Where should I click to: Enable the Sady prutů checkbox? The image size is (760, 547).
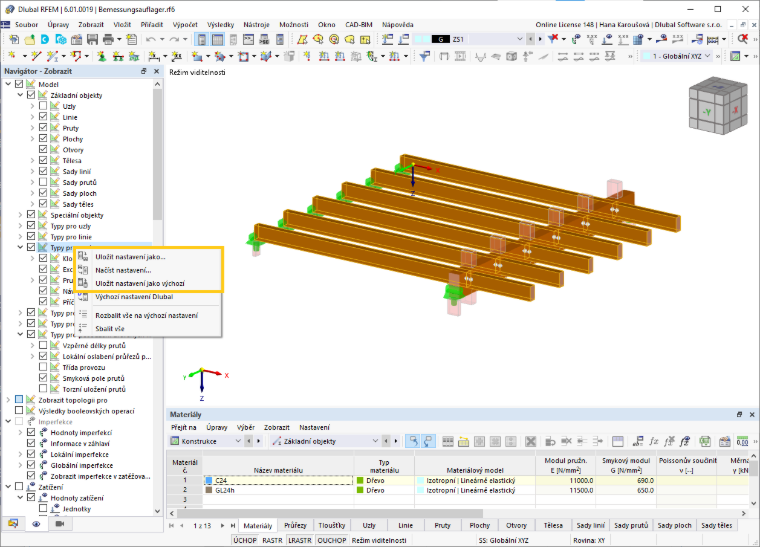(43, 182)
